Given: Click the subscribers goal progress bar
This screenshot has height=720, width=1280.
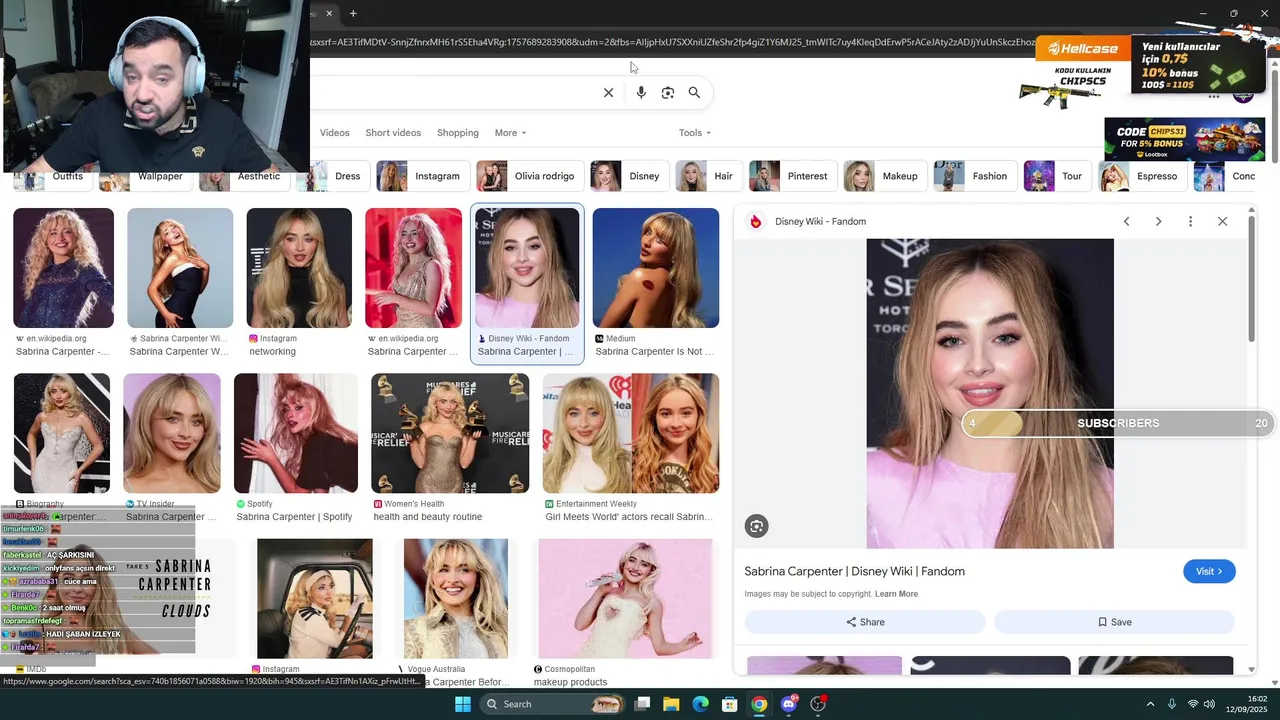Looking at the screenshot, I should (1118, 423).
